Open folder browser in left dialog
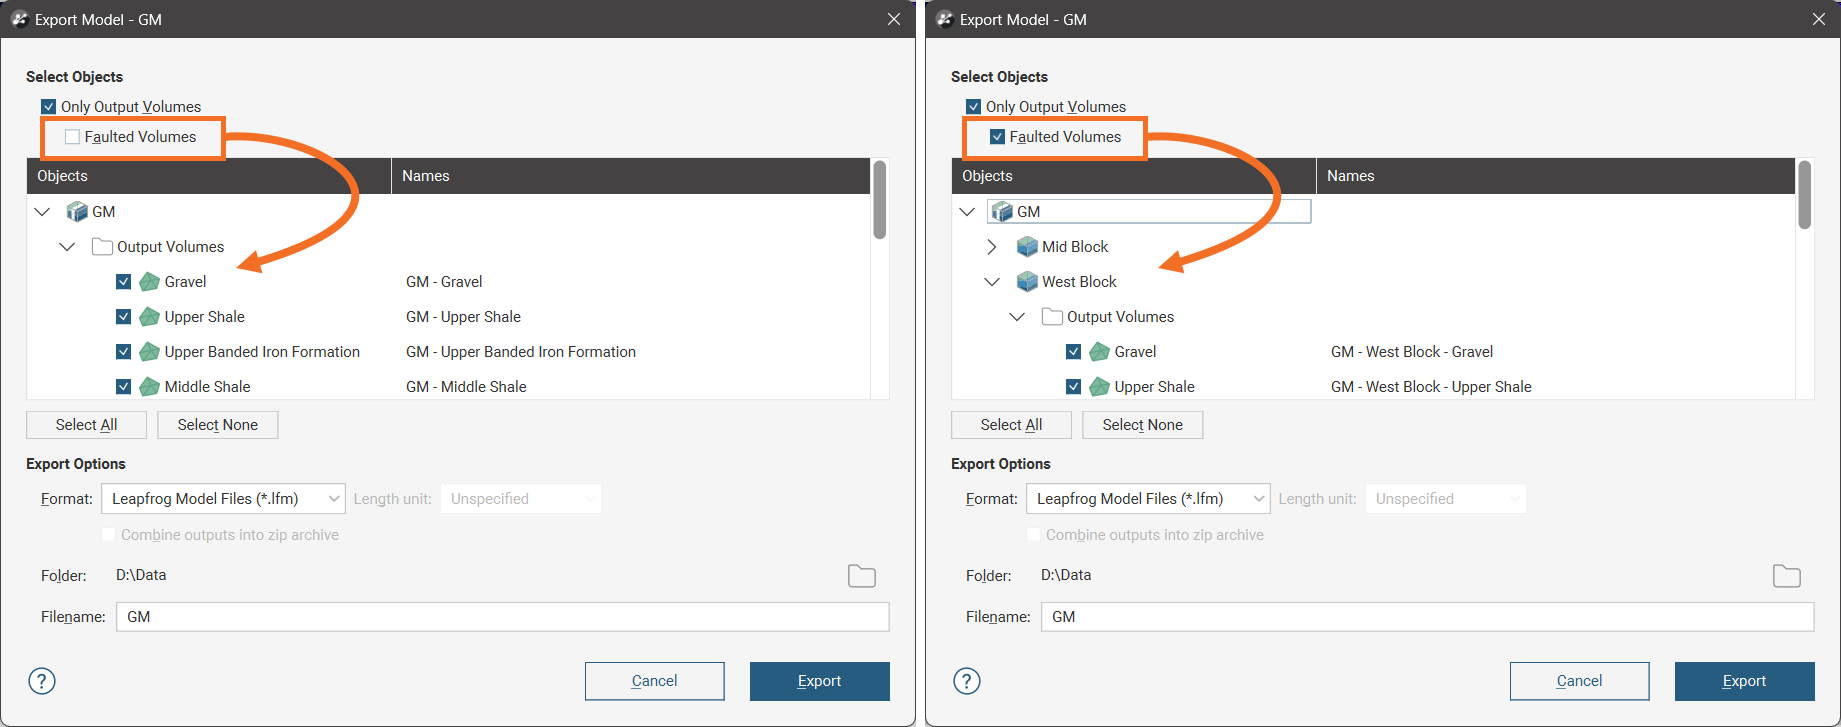The width and height of the screenshot is (1841, 727). 861,576
